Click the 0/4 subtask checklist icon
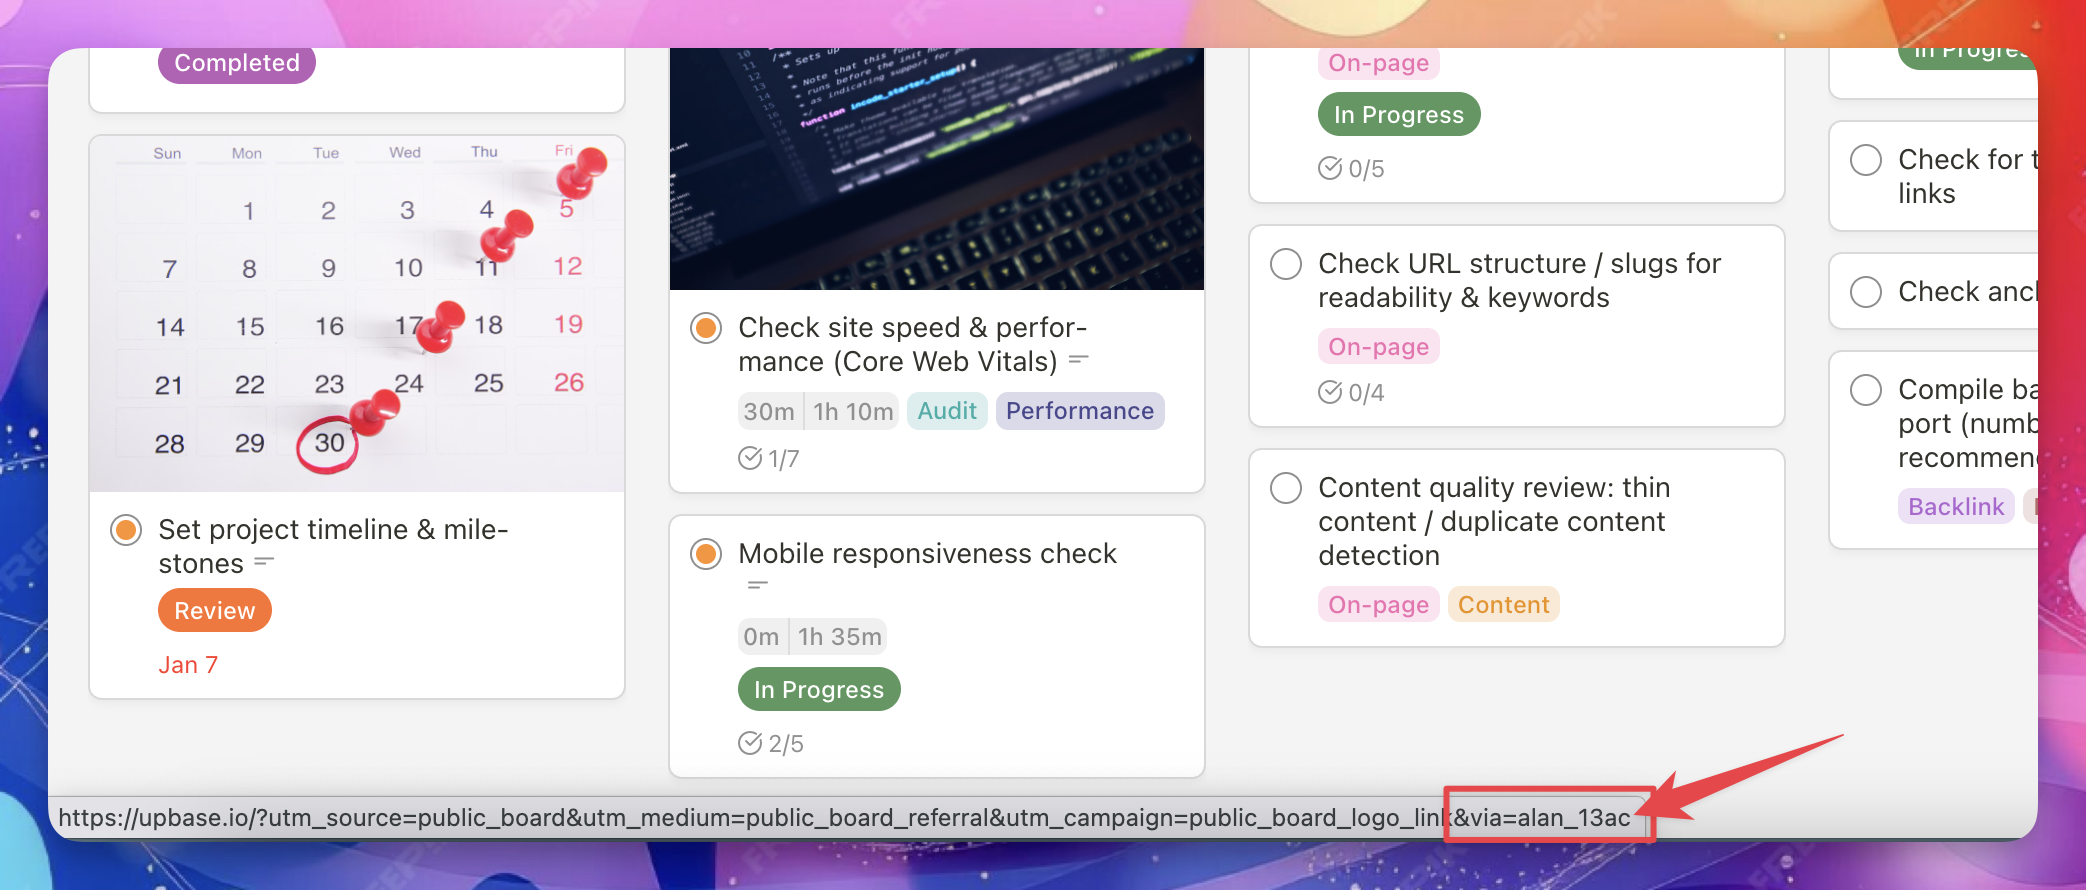2086x890 pixels. [x=1330, y=392]
